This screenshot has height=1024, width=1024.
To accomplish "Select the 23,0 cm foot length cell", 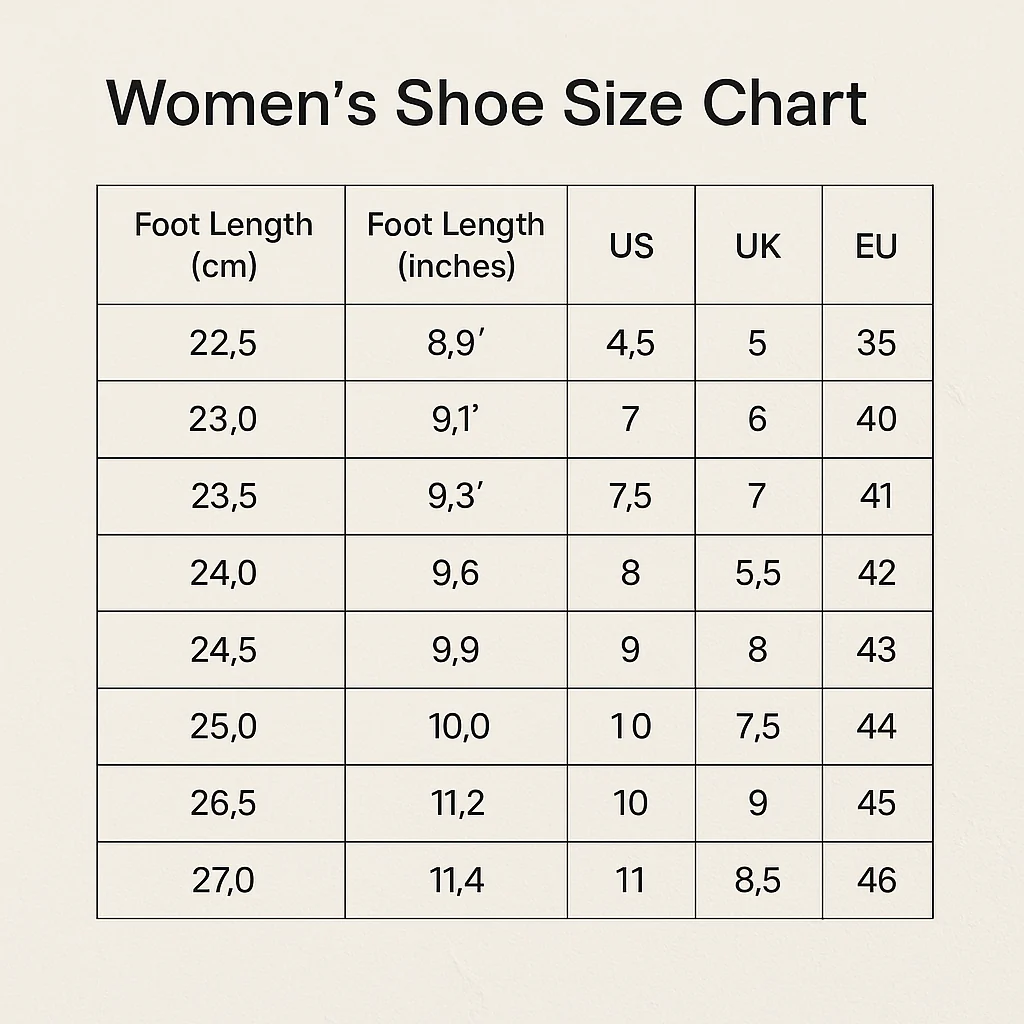I will pyautogui.click(x=221, y=419).
